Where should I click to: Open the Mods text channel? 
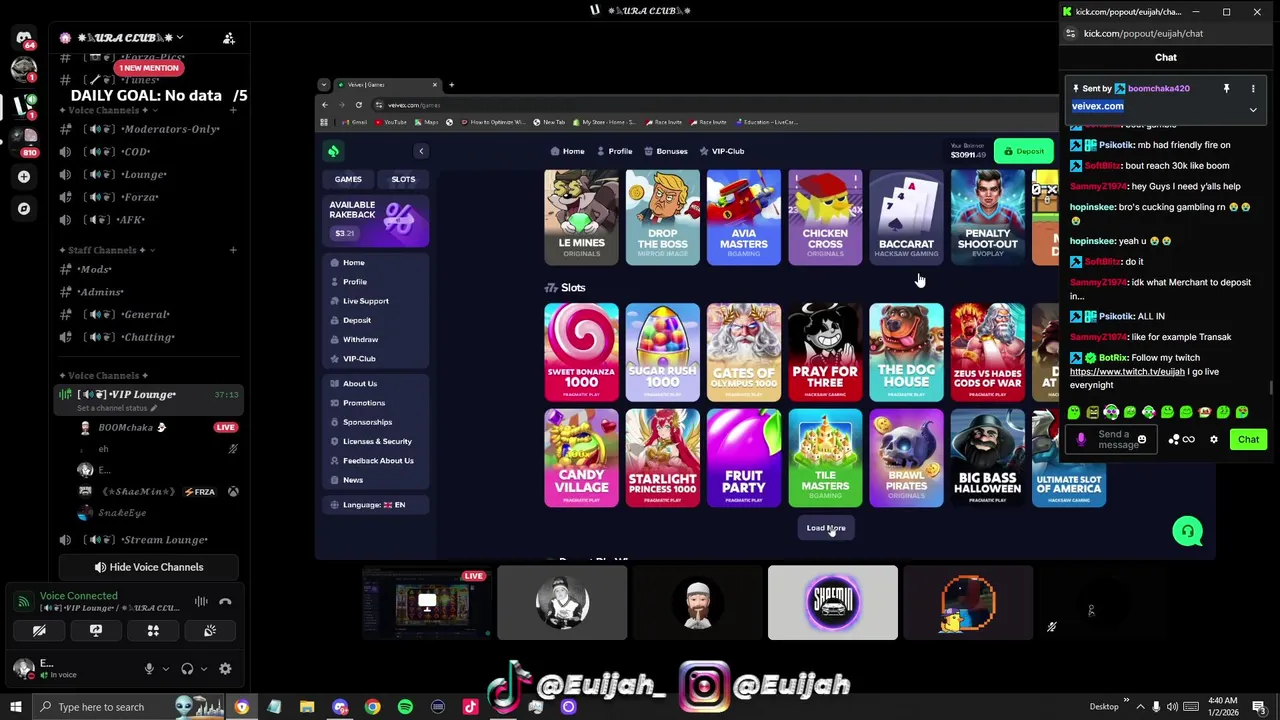[x=148, y=269]
